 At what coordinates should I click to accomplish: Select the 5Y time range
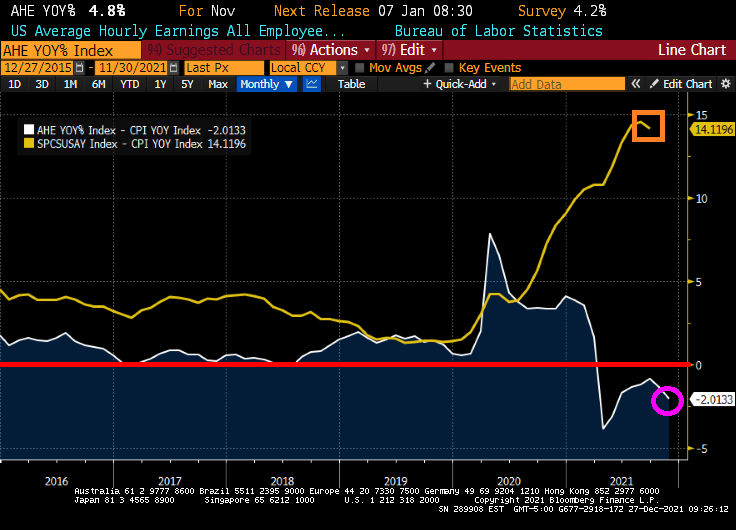click(x=187, y=84)
